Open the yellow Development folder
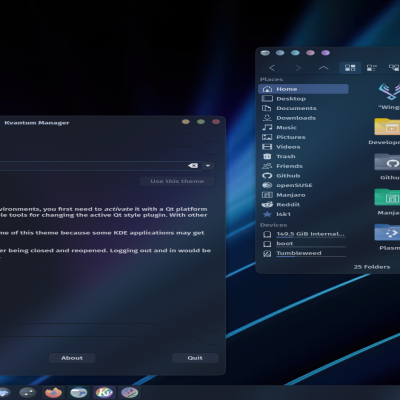Screen dimensions: 400x400 (x=387, y=127)
